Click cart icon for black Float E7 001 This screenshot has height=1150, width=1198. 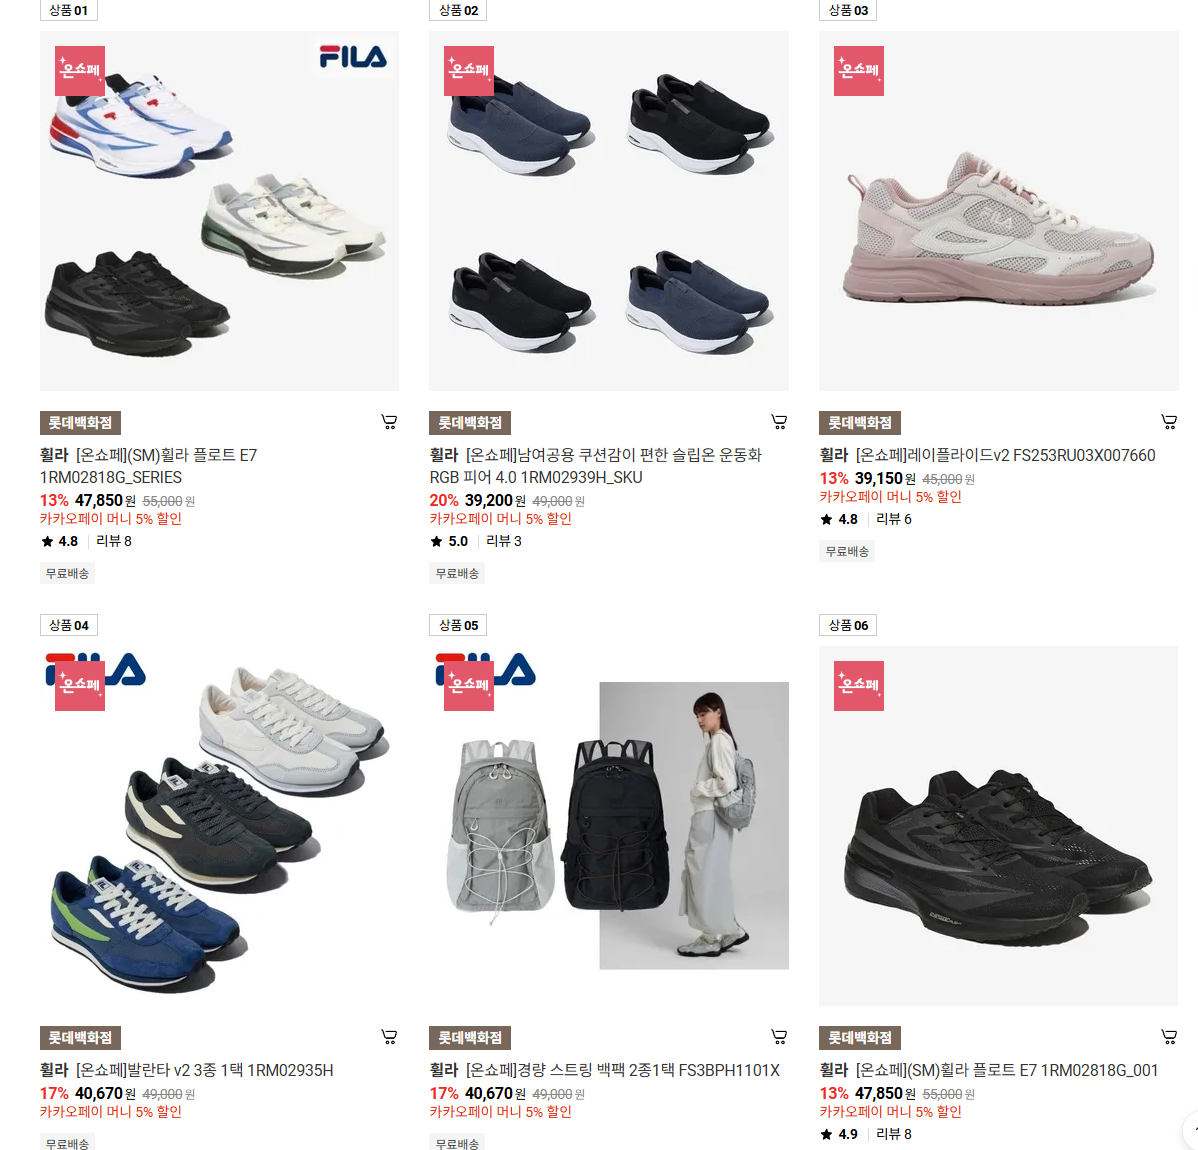1169,1037
